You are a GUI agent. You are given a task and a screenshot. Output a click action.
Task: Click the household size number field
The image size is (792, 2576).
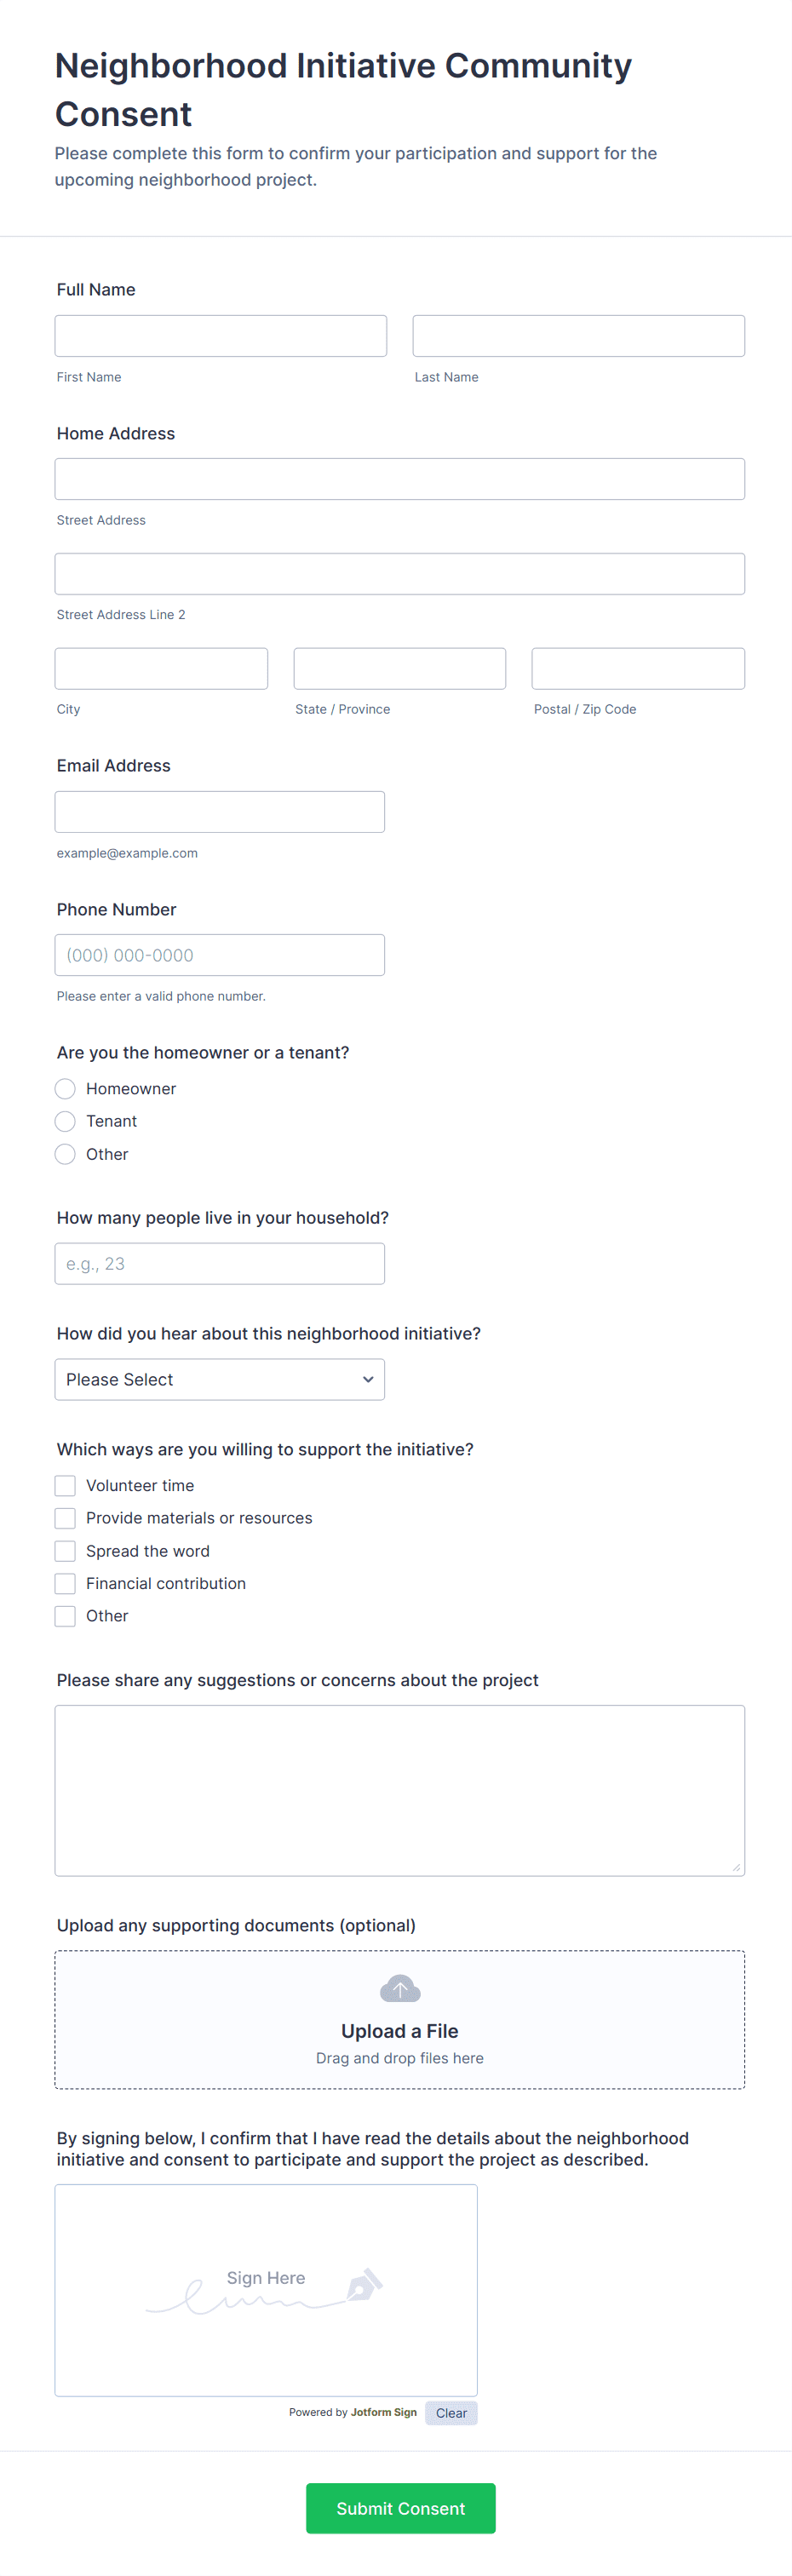click(220, 1264)
